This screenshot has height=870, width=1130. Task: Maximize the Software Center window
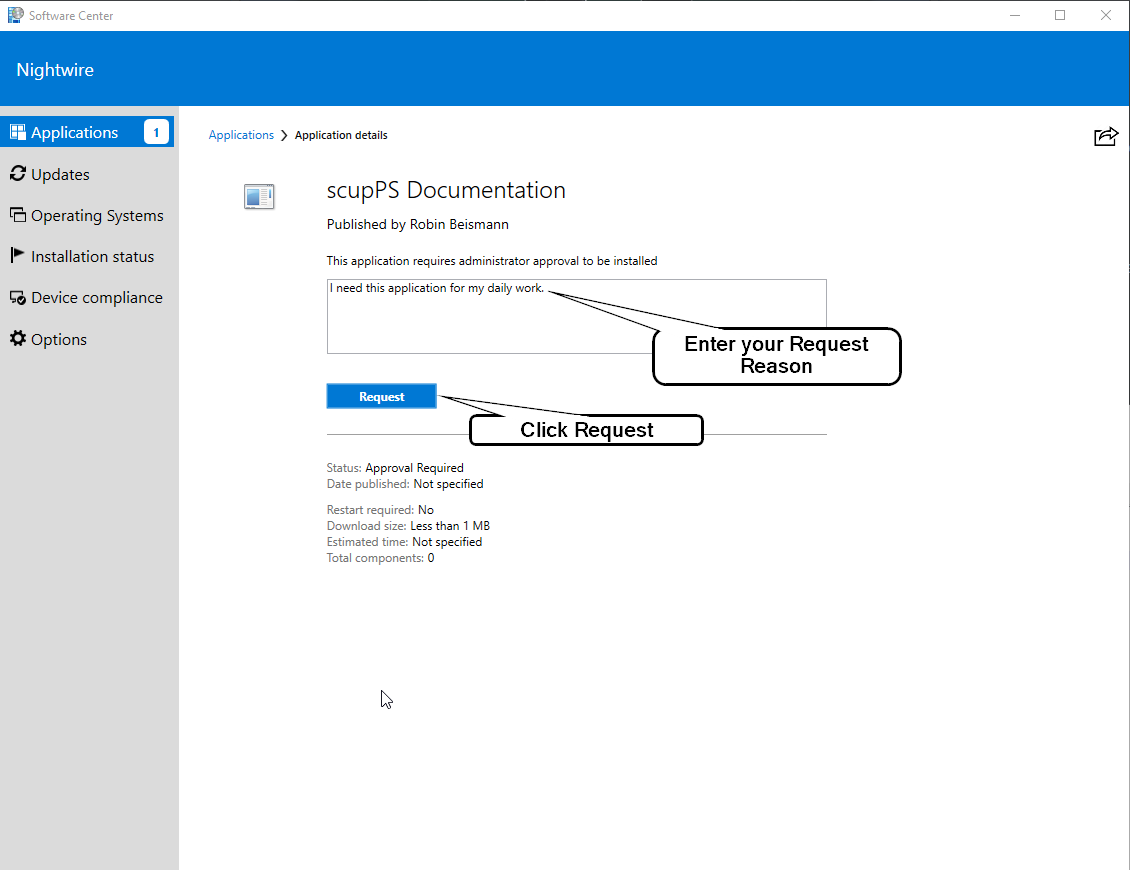tap(1060, 15)
